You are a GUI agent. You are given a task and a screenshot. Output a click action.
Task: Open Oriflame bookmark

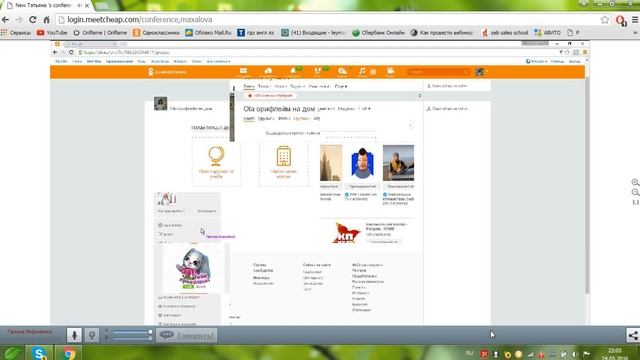pyautogui.click(x=100, y=33)
